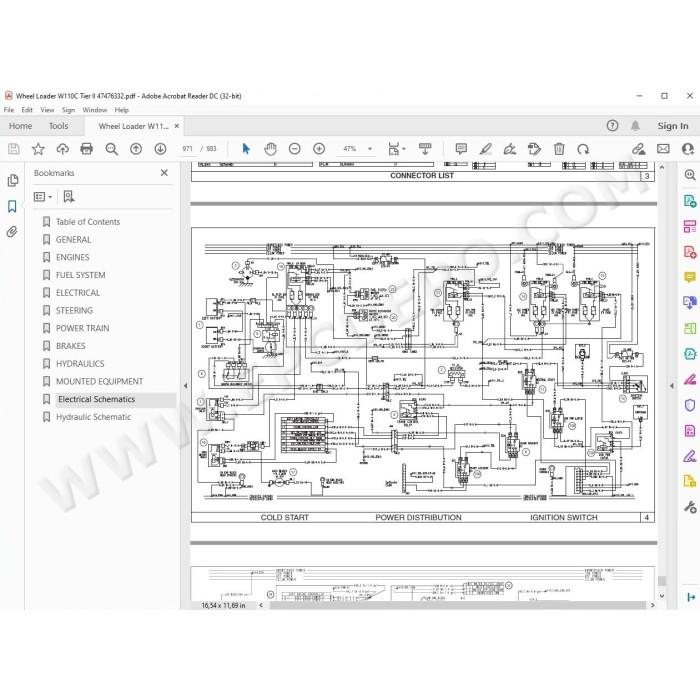The height and width of the screenshot is (700, 700).
Task: Toggle the Bookmarks panel icon in sidebar
Action: [12, 206]
